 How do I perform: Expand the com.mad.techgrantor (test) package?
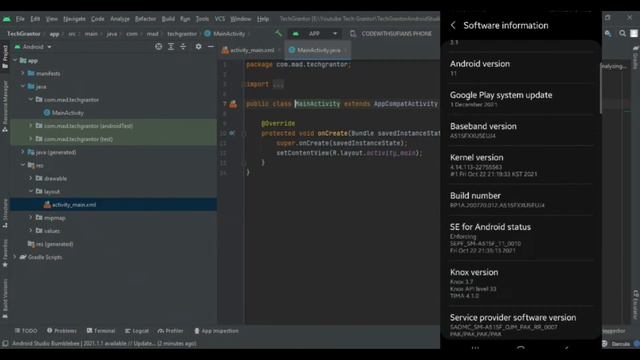click(31, 139)
